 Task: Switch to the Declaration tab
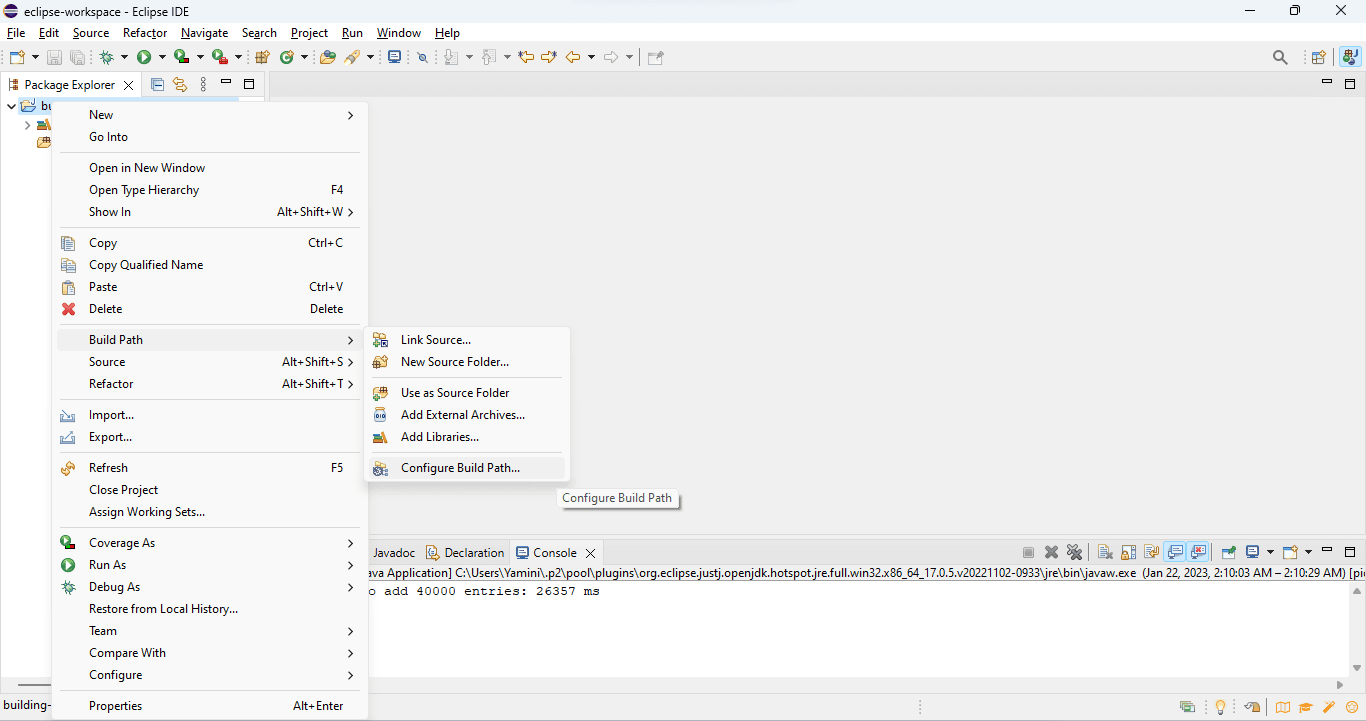click(465, 552)
